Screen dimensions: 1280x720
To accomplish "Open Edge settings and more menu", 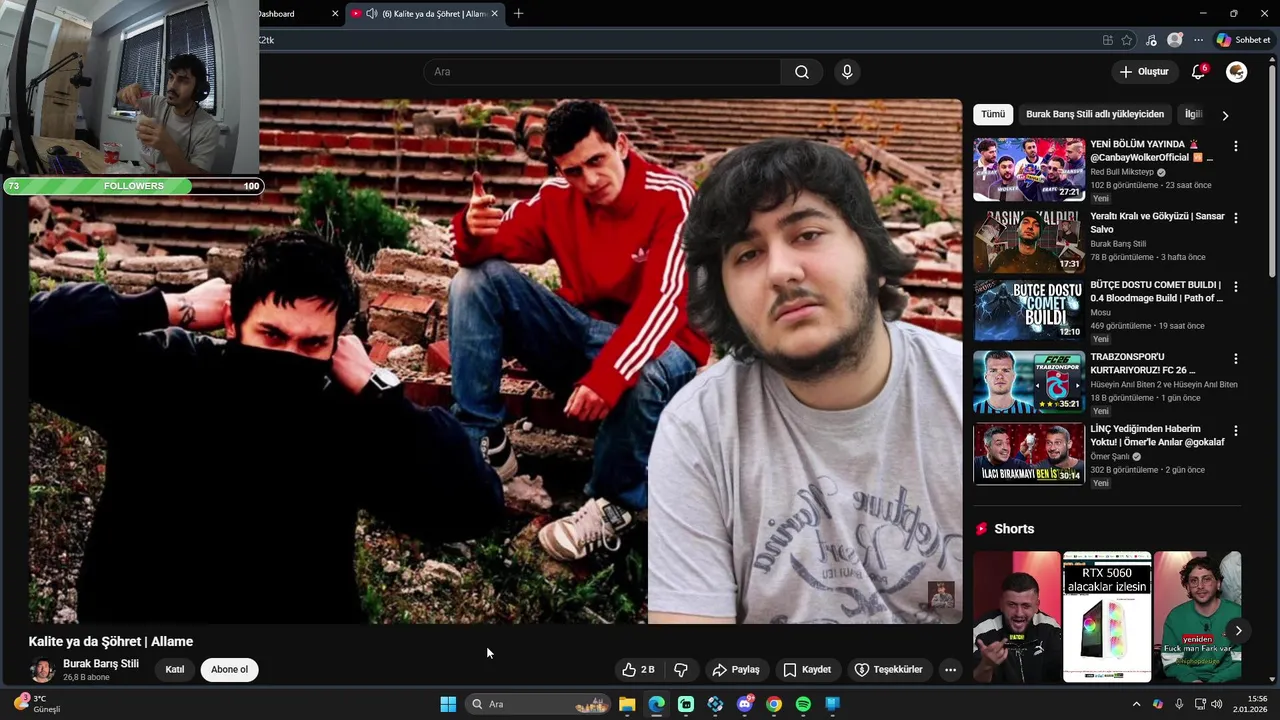I will [1198, 40].
